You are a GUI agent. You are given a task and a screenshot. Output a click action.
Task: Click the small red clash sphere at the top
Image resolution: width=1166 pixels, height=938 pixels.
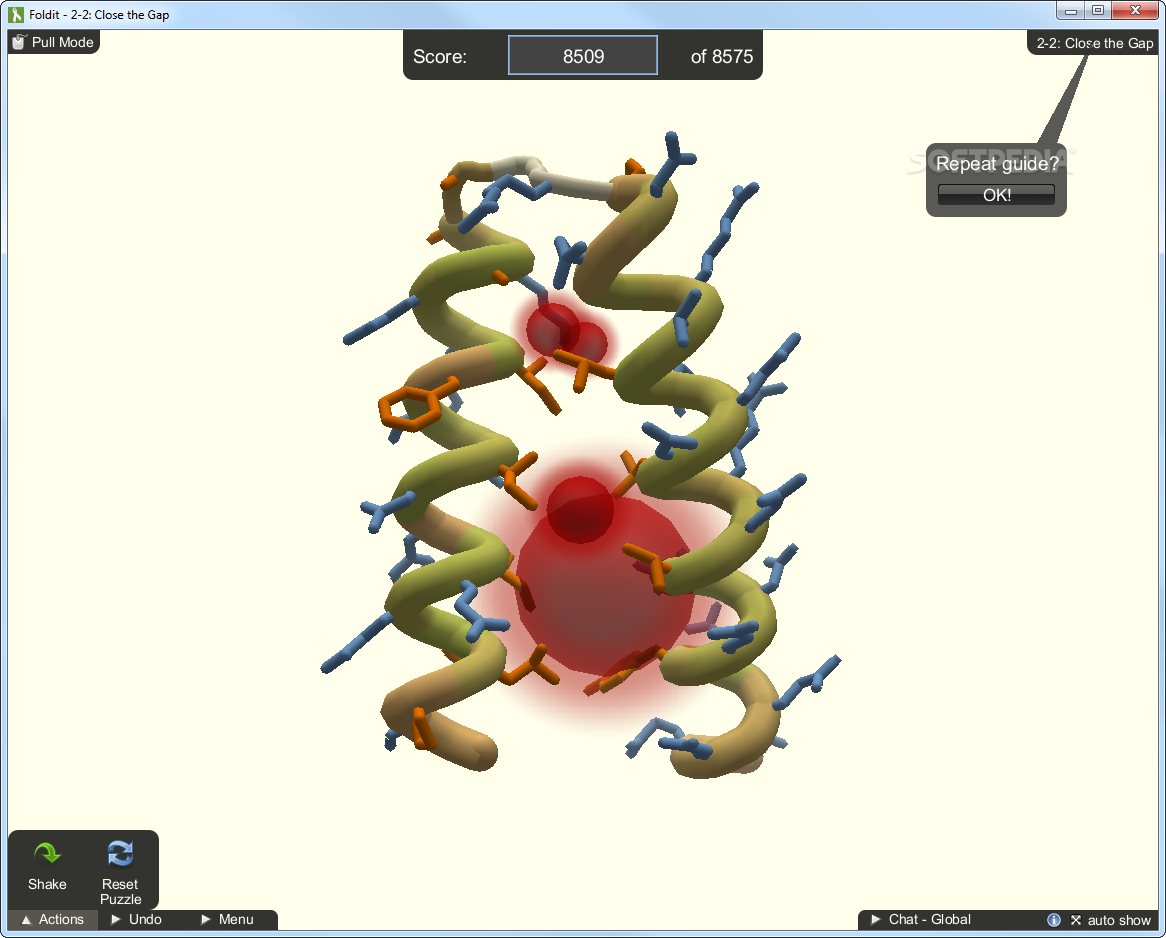(x=553, y=328)
